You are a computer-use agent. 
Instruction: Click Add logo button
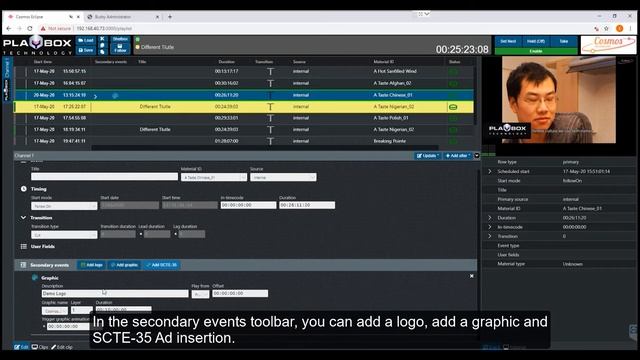click(92, 265)
